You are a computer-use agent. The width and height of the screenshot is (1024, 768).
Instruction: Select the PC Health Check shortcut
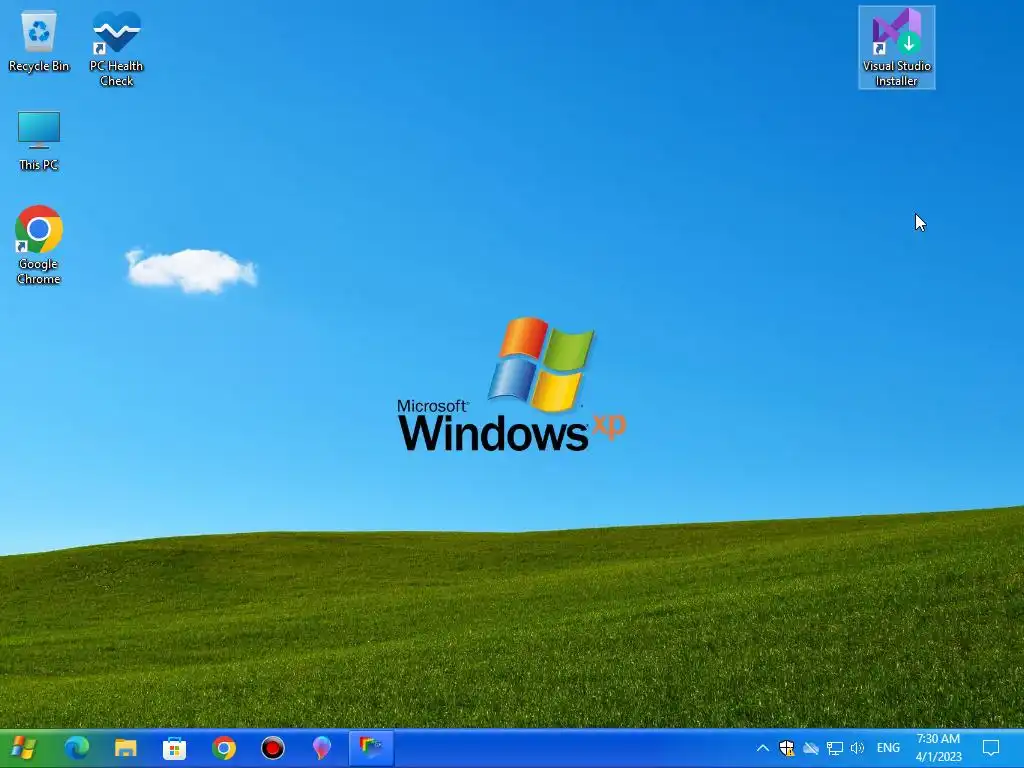[116, 48]
